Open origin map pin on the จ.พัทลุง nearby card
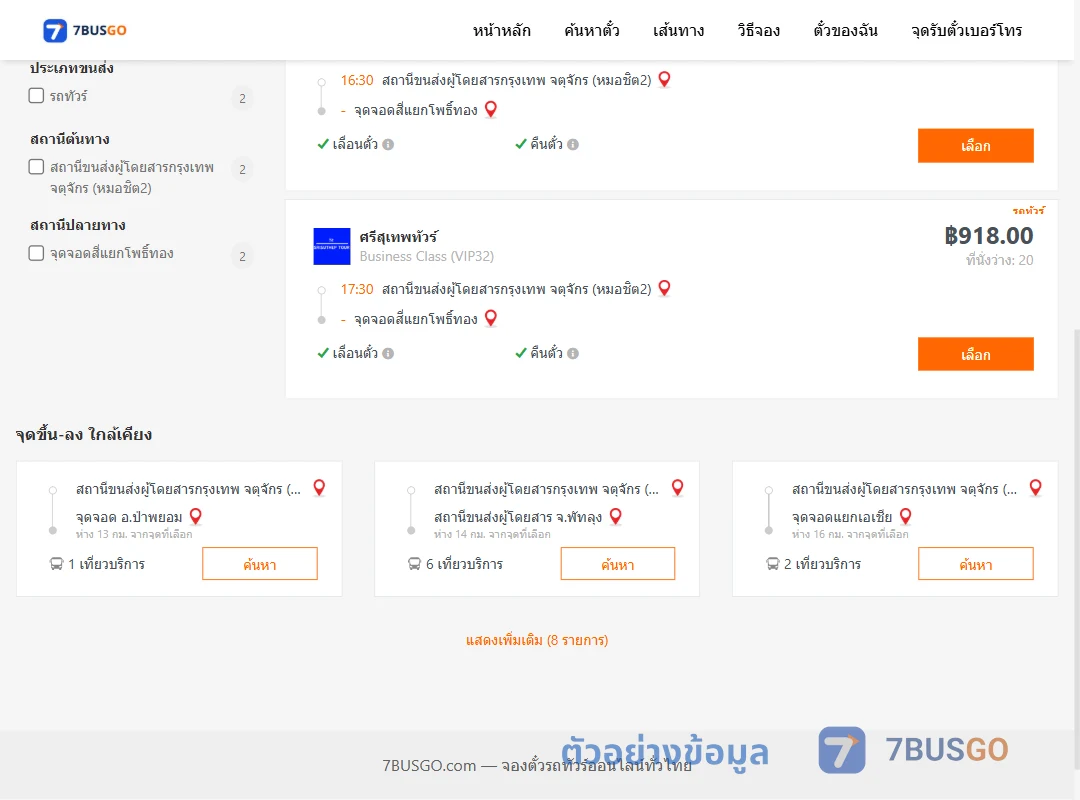The height and width of the screenshot is (800, 1080). (677, 488)
